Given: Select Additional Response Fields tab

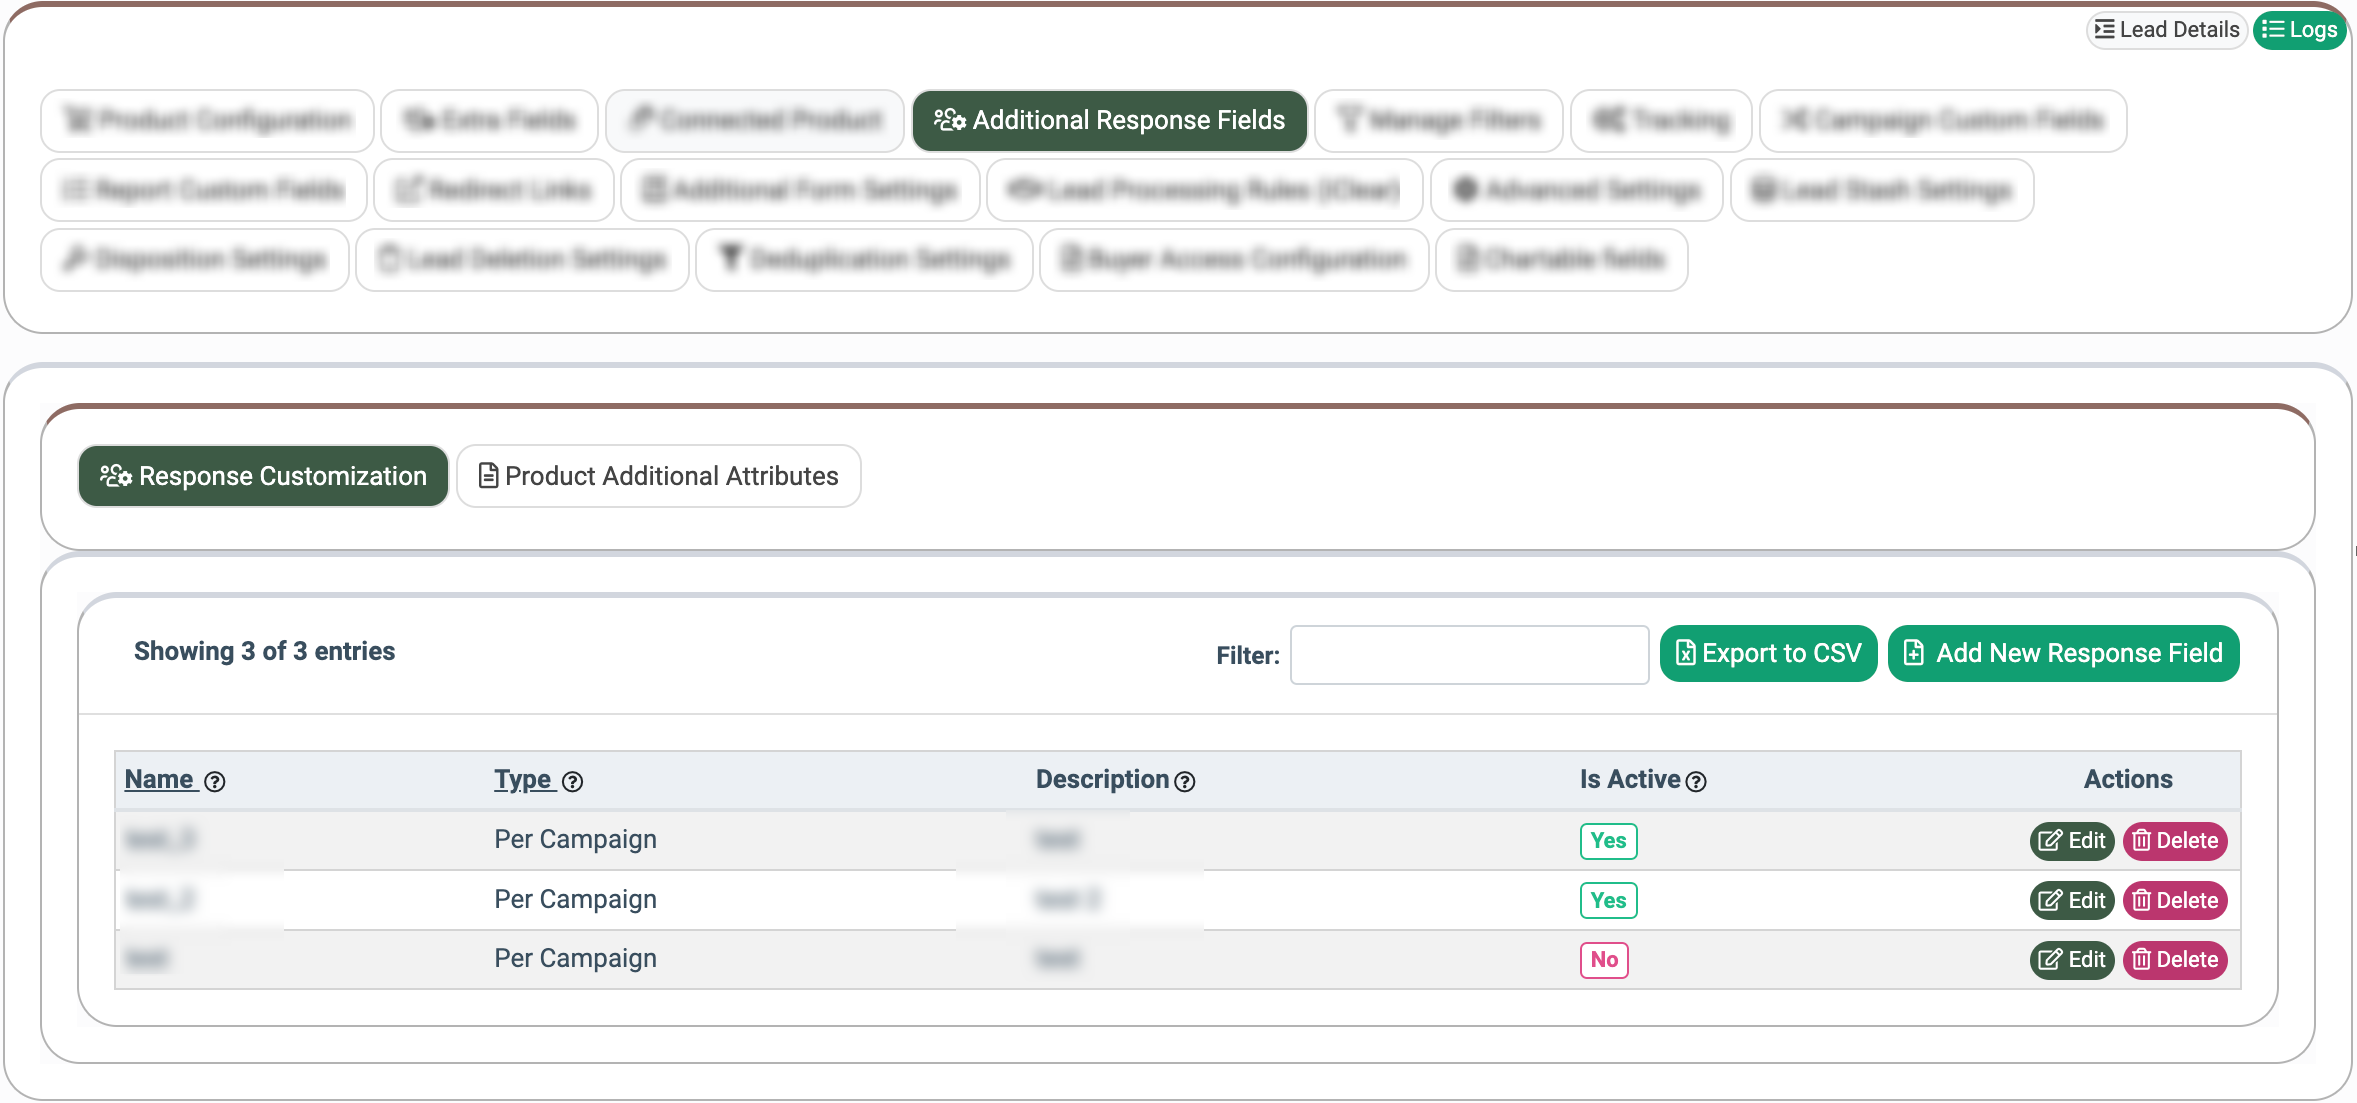Looking at the screenshot, I should click(1109, 121).
